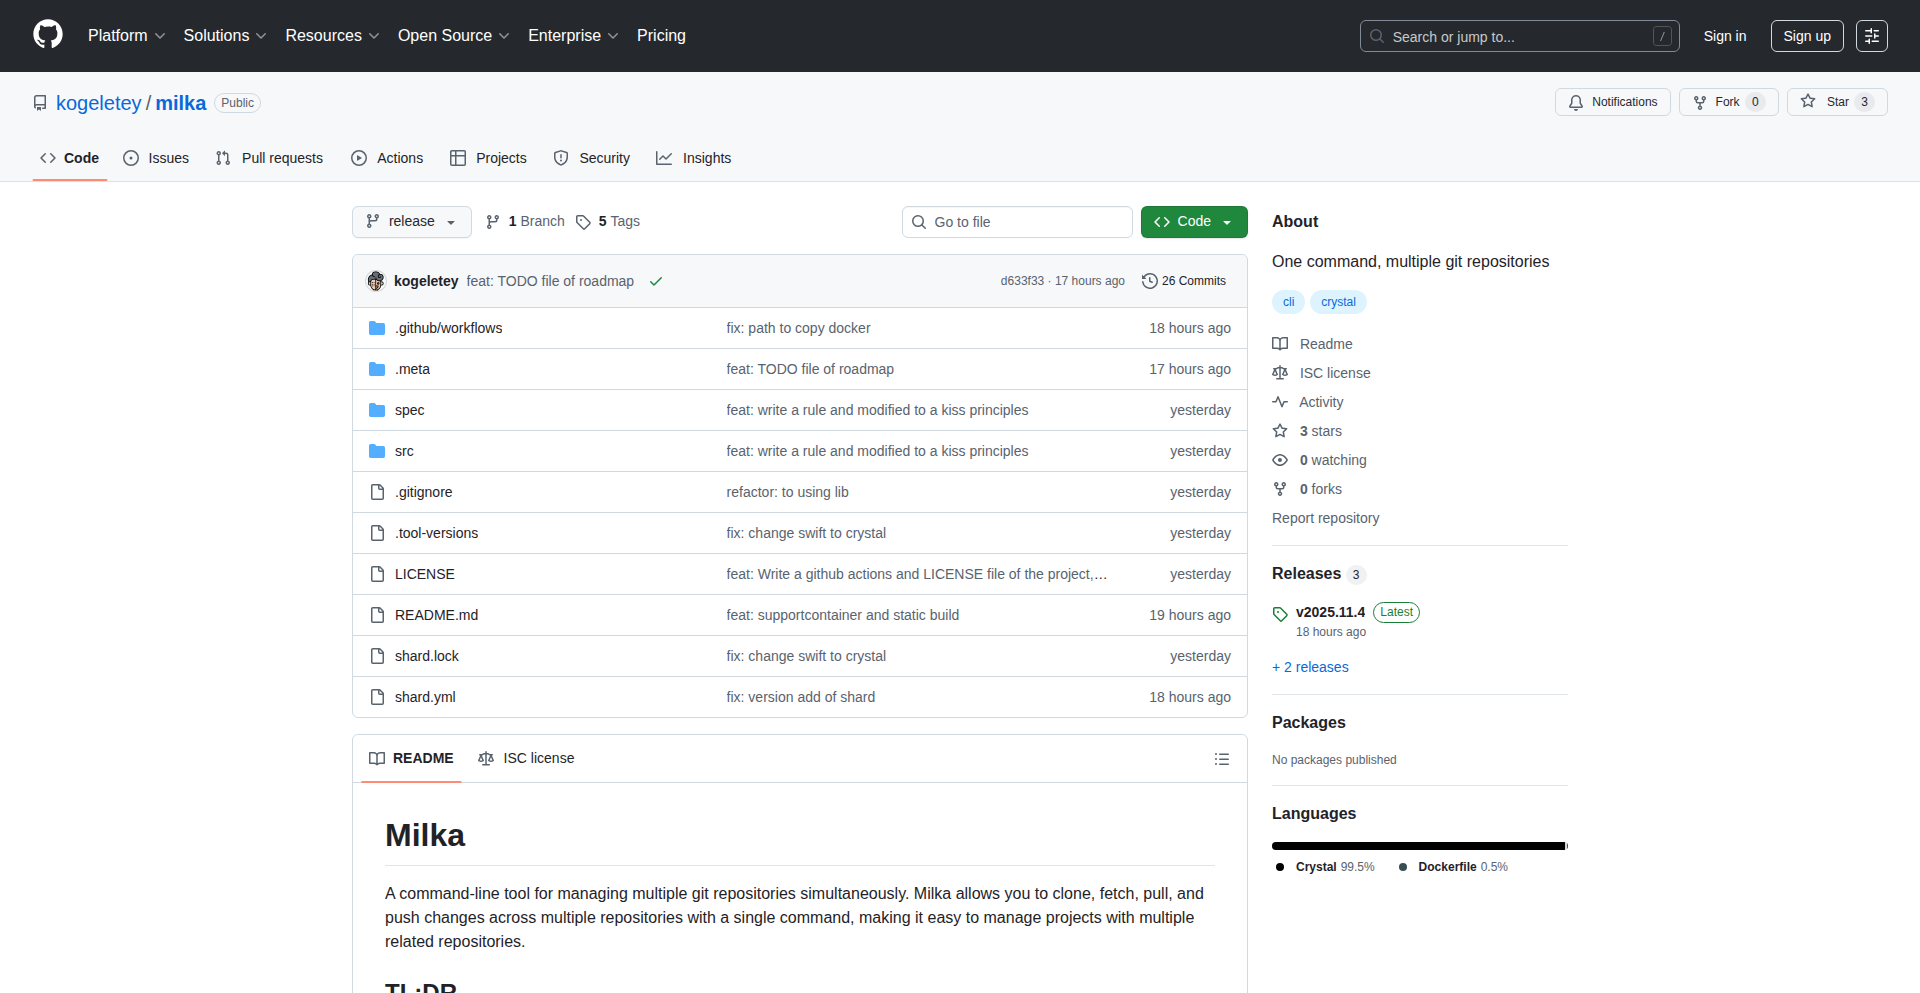Open 26 Commits history
Screen dimensions: 1920x993
[1184, 281]
